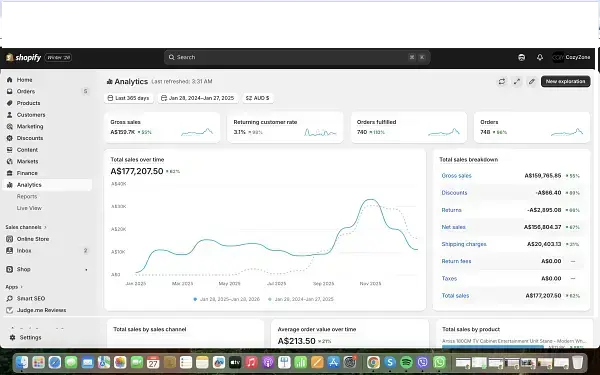Open the Last 365 days date range dropdown
The height and width of the screenshot is (375, 600).
click(129, 98)
